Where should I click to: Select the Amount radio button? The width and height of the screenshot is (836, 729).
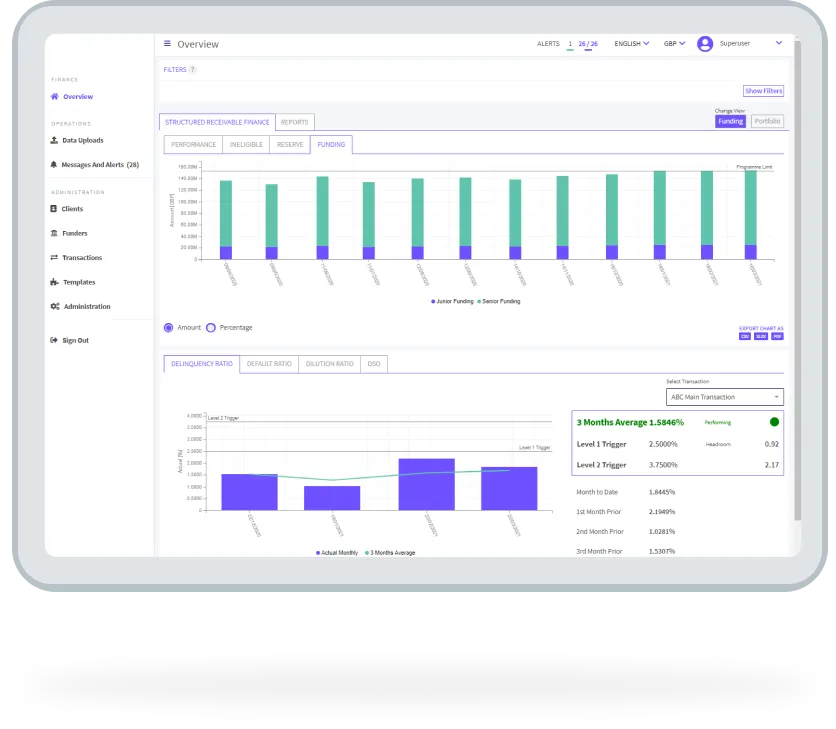[x=169, y=328]
